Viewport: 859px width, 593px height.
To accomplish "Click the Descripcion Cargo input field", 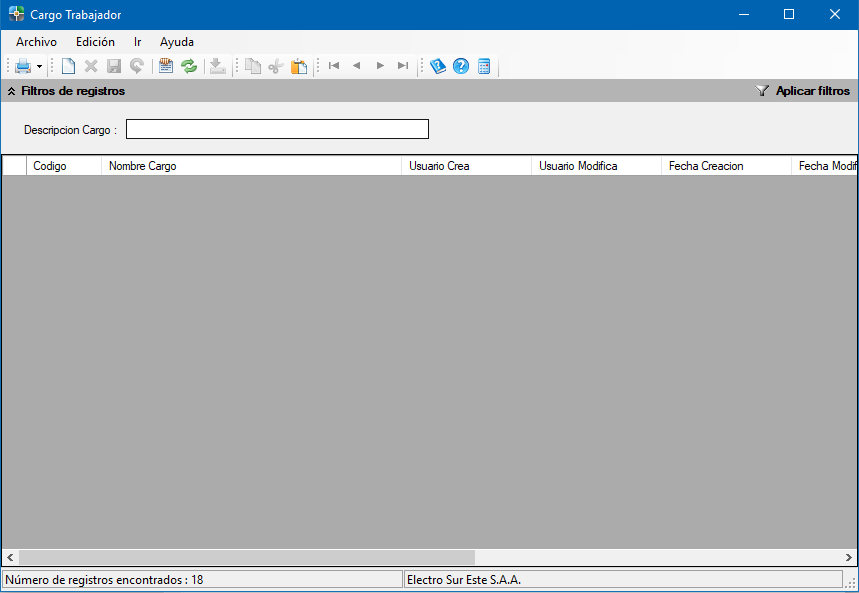I will point(277,129).
